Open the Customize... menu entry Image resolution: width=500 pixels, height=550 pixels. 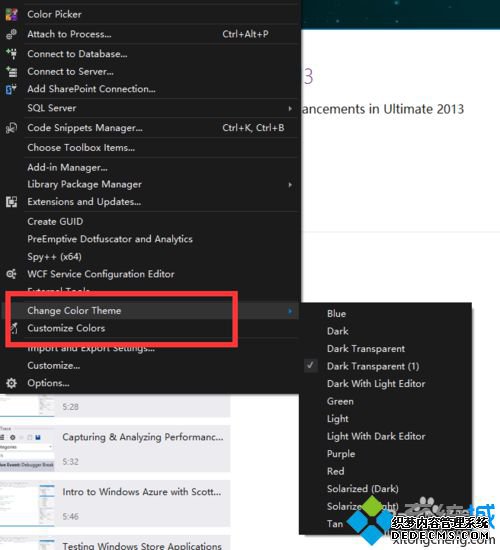pos(54,365)
